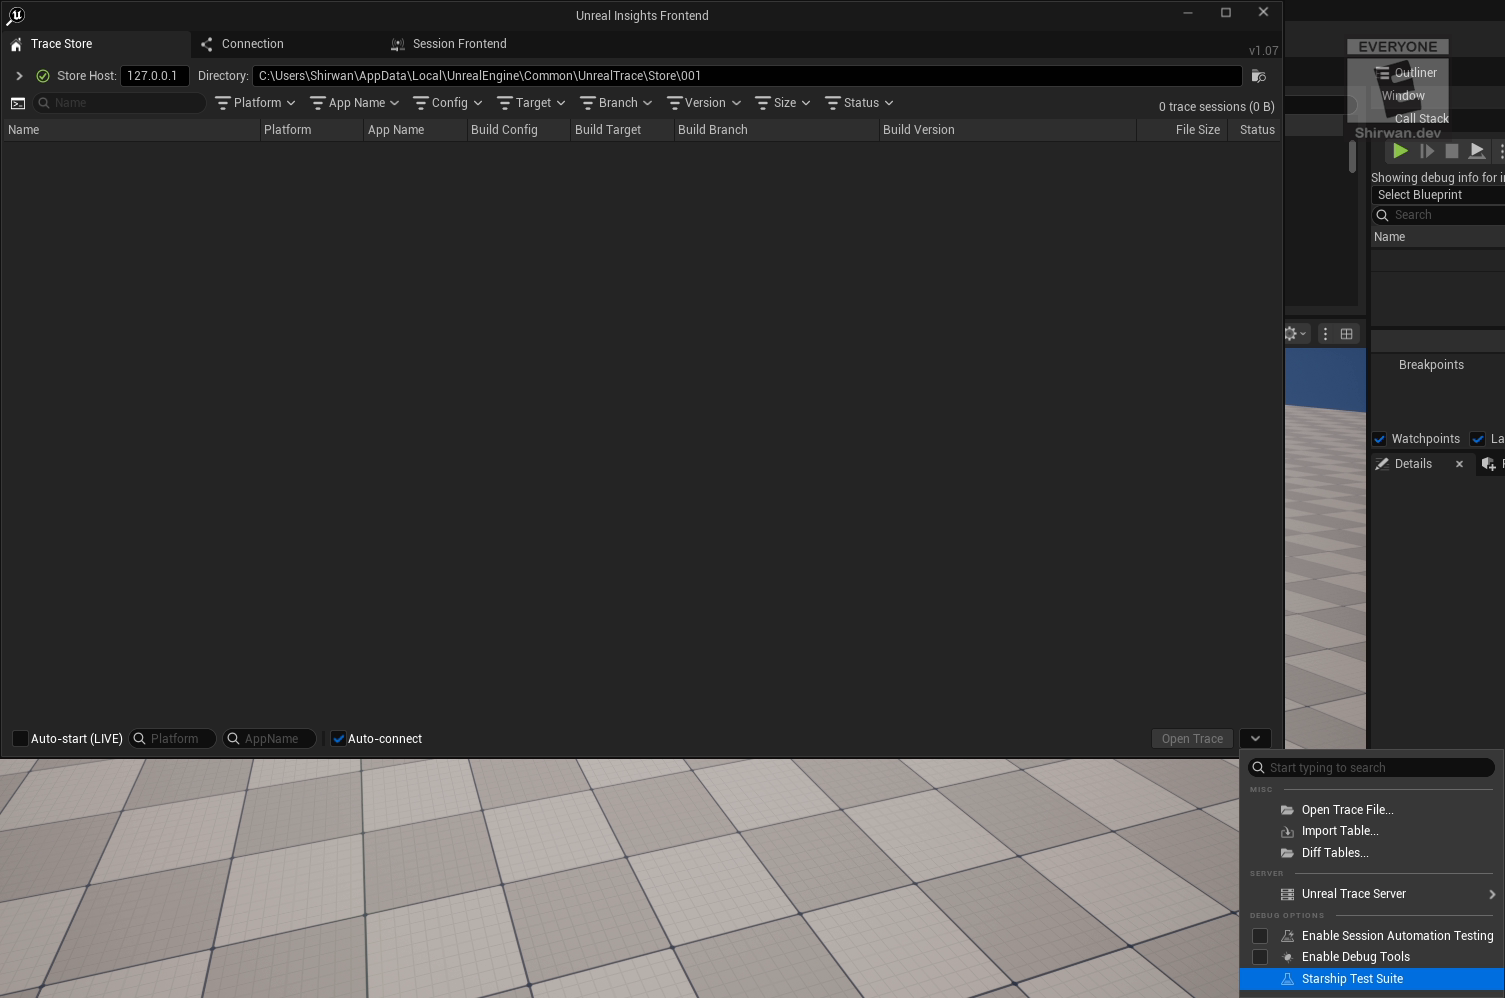The width and height of the screenshot is (1505, 998).
Task: Click the Diff Tables folder icon
Action: click(x=1287, y=853)
